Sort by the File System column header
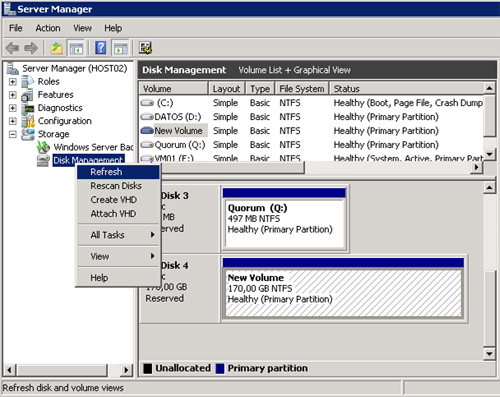Screen dimensions: 500x397 (302, 89)
